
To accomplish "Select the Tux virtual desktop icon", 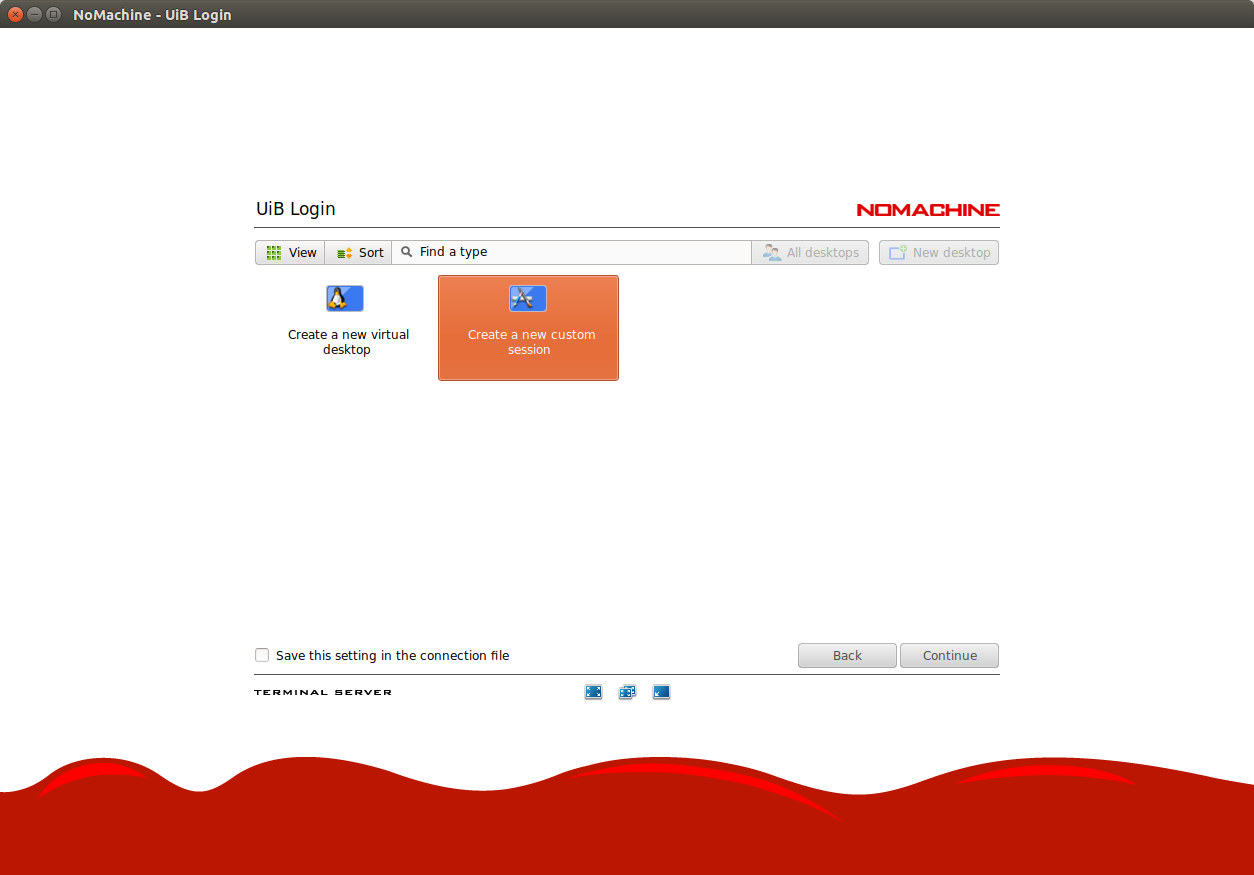I will coord(345,298).
